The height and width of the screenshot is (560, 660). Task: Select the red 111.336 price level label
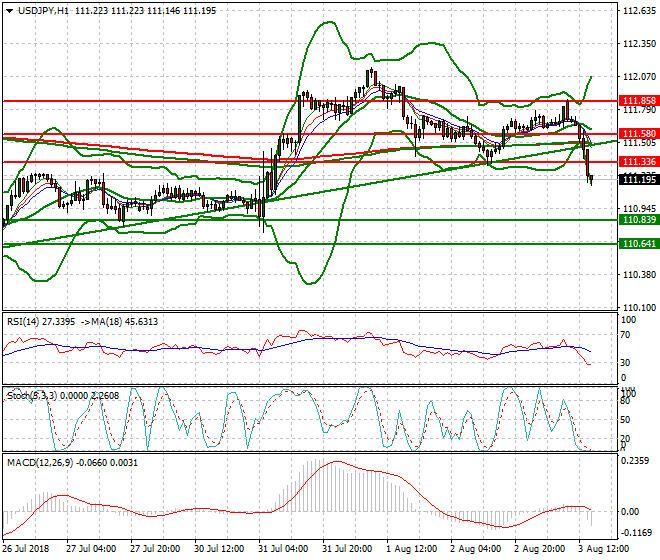click(639, 162)
